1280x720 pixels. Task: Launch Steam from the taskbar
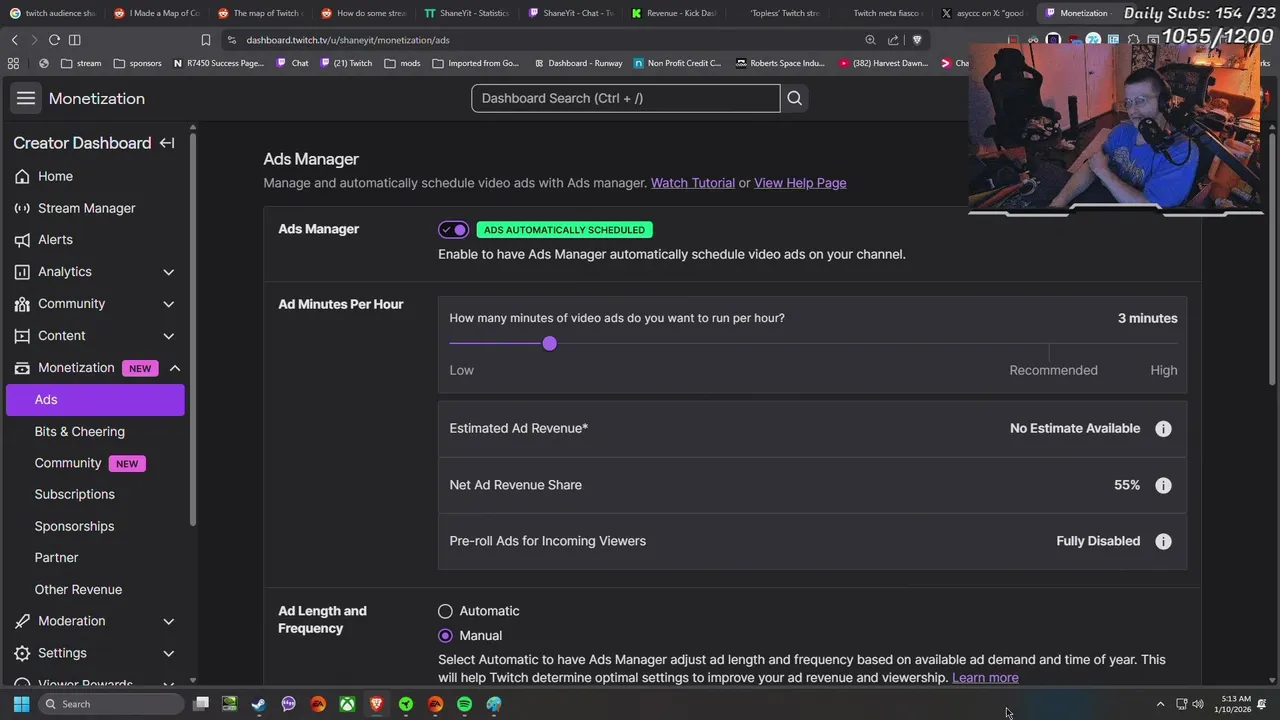coord(259,704)
